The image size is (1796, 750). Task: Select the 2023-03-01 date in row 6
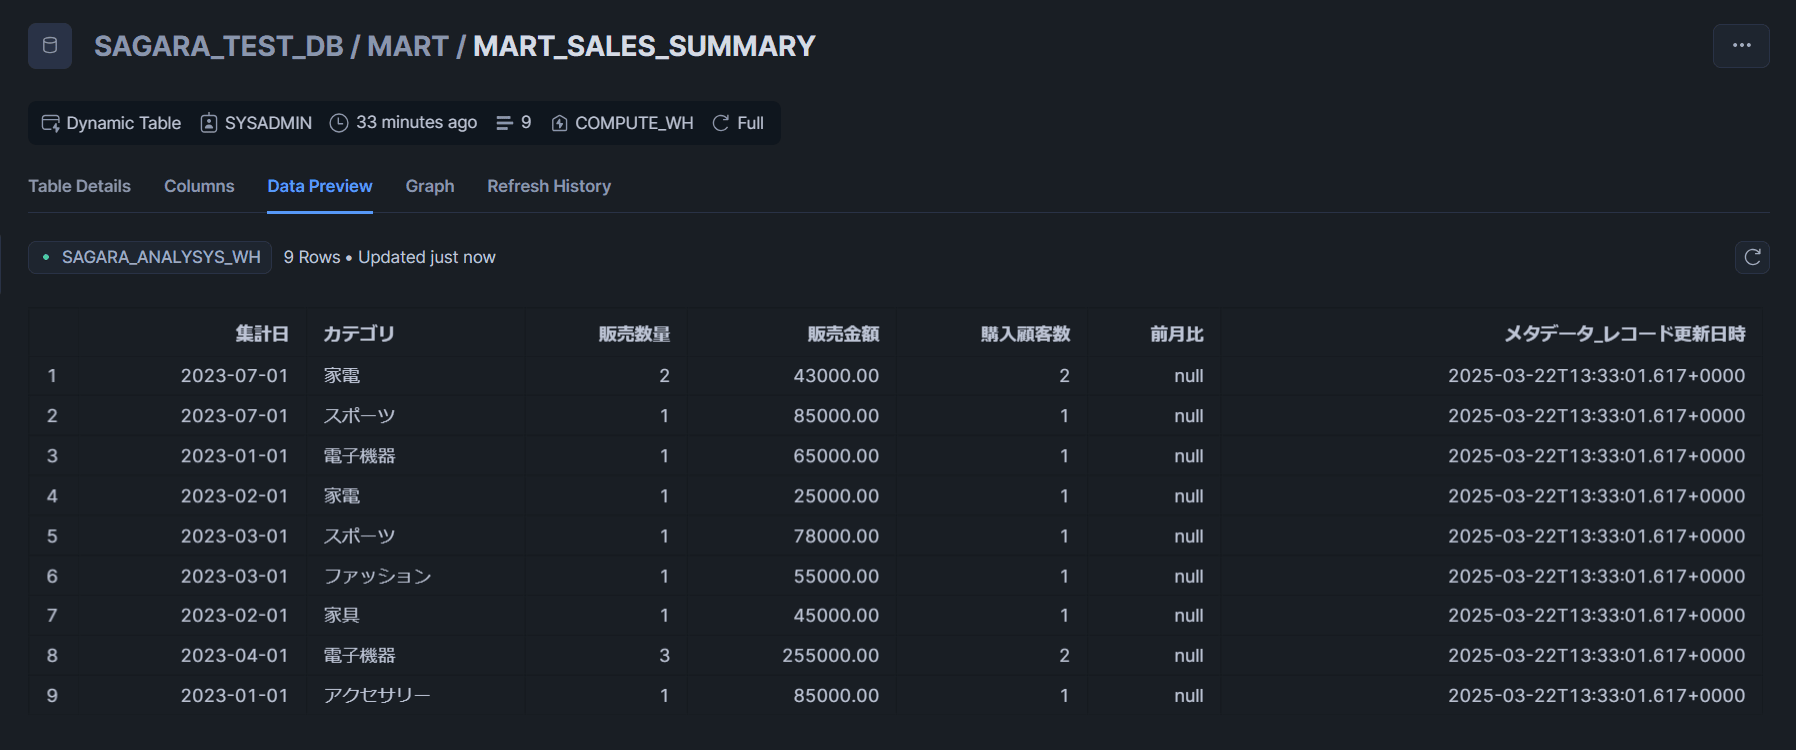click(234, 576)
